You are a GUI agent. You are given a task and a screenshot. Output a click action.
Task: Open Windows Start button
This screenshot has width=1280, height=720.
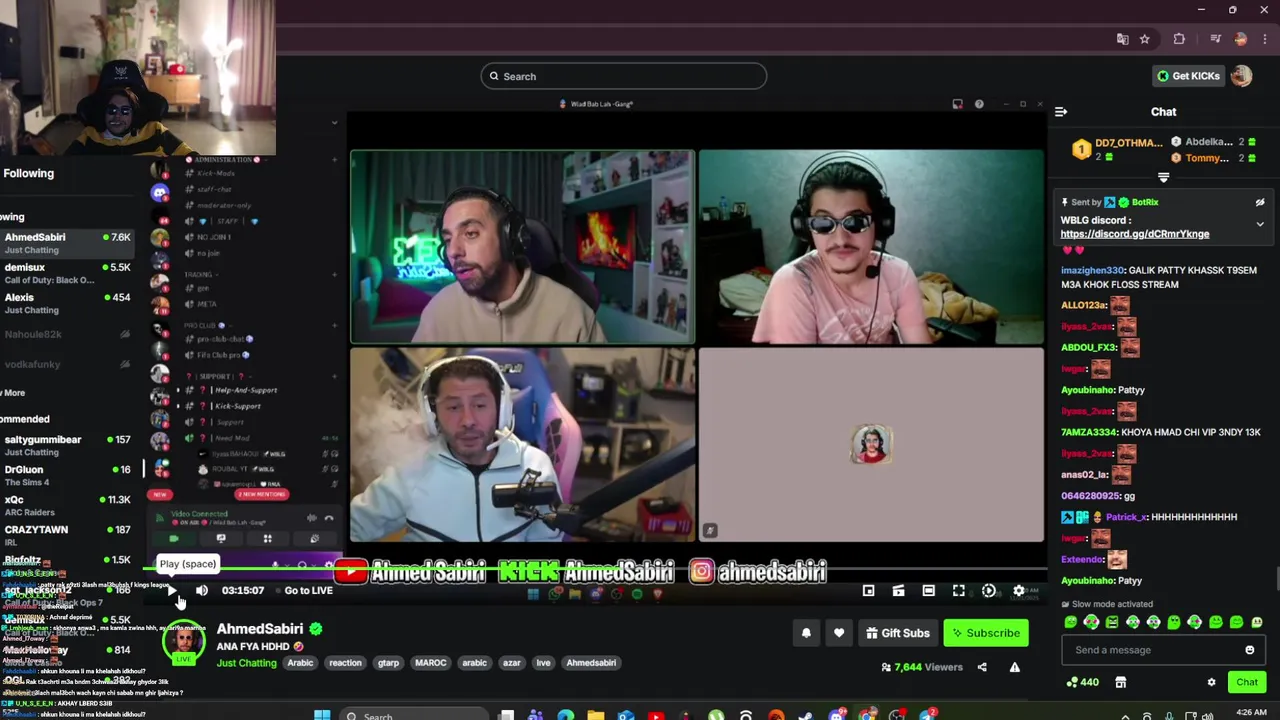[x=322, y=715]
